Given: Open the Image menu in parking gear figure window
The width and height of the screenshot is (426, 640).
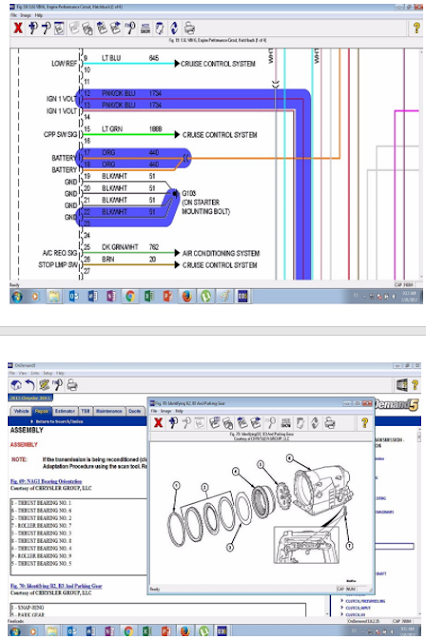Looking at the screenshot, I should click(166, 411).
